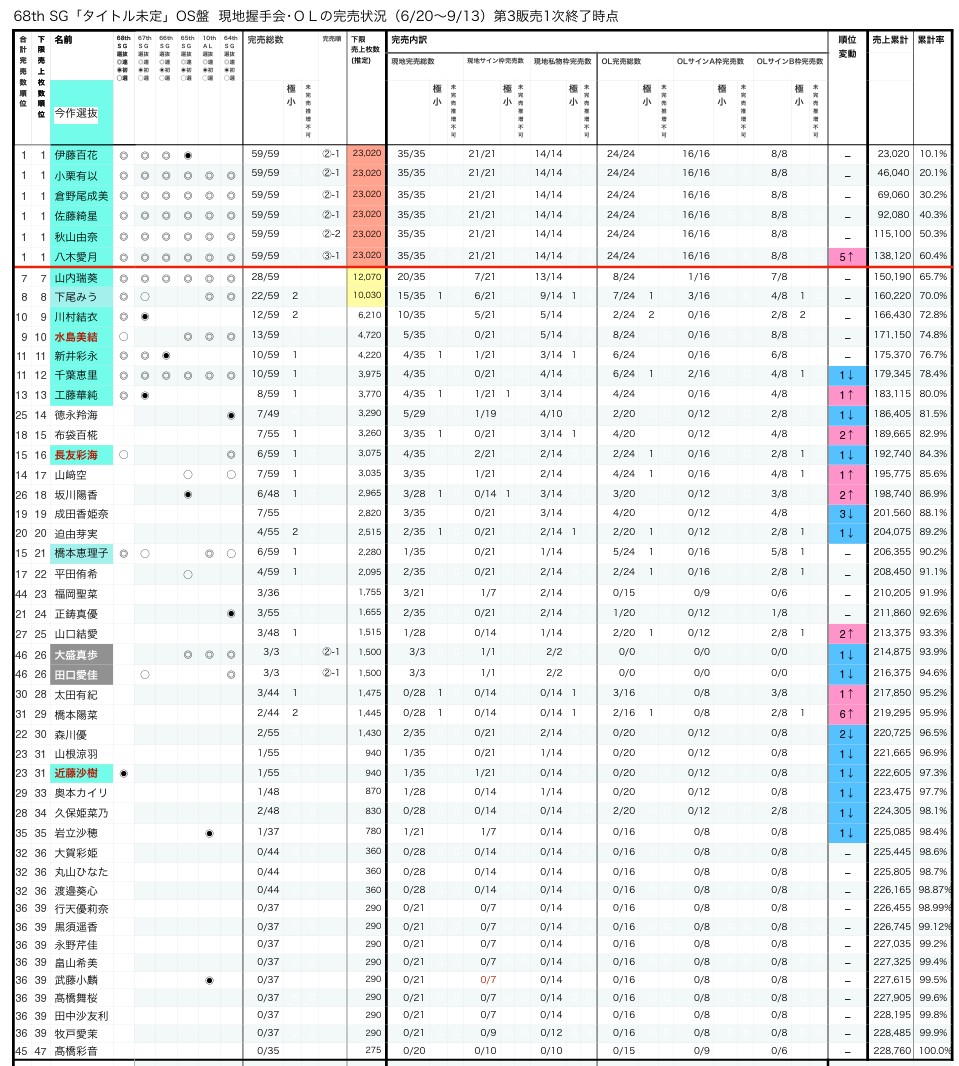Click the ③-1 sold-out order cell
Screen dimensions: 959x1066
[332, 256]
